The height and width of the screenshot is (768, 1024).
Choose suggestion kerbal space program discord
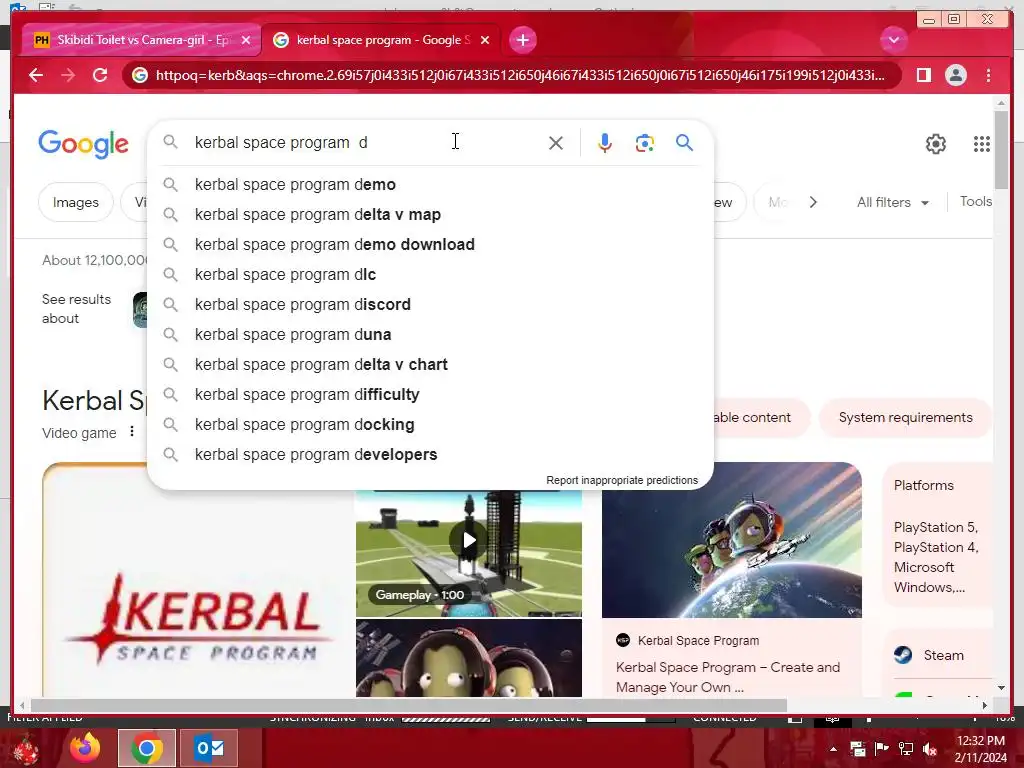431,305
